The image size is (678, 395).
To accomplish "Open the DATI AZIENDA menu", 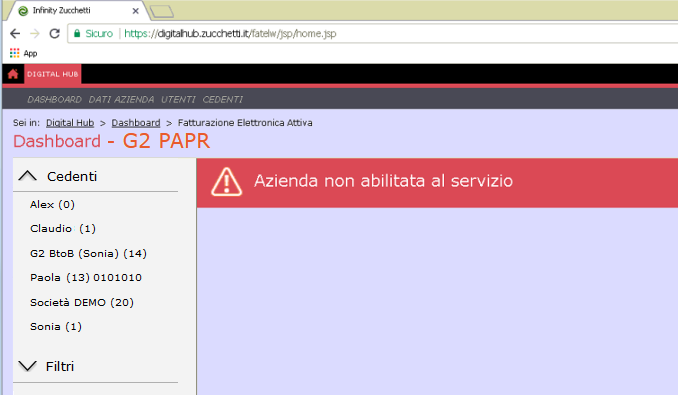I will tap(121, 99).
